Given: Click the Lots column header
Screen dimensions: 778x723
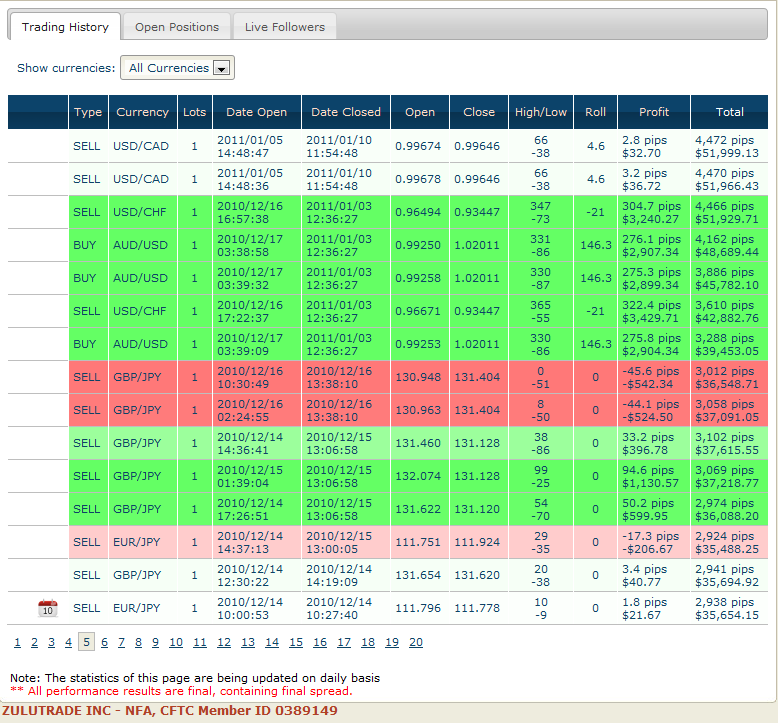Looking at the screenshot, I should coord(194,112).
